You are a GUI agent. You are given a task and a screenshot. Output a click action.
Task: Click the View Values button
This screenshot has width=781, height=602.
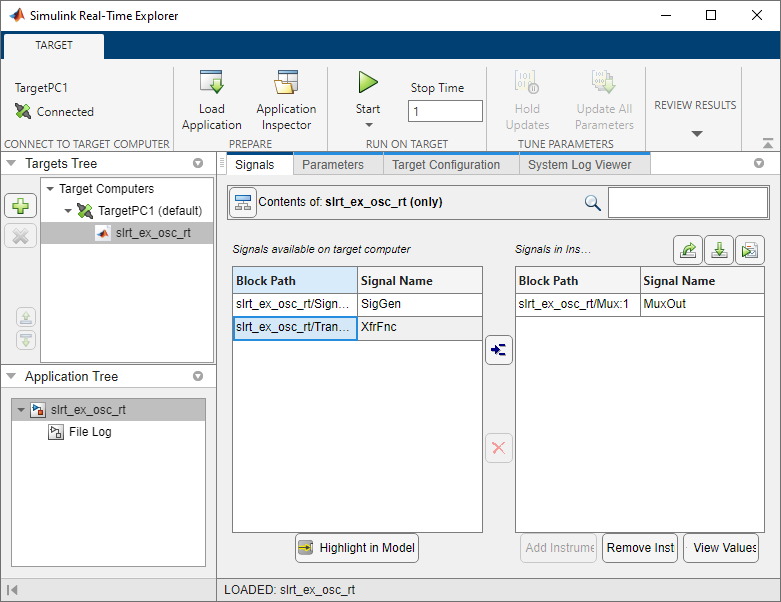721,548
